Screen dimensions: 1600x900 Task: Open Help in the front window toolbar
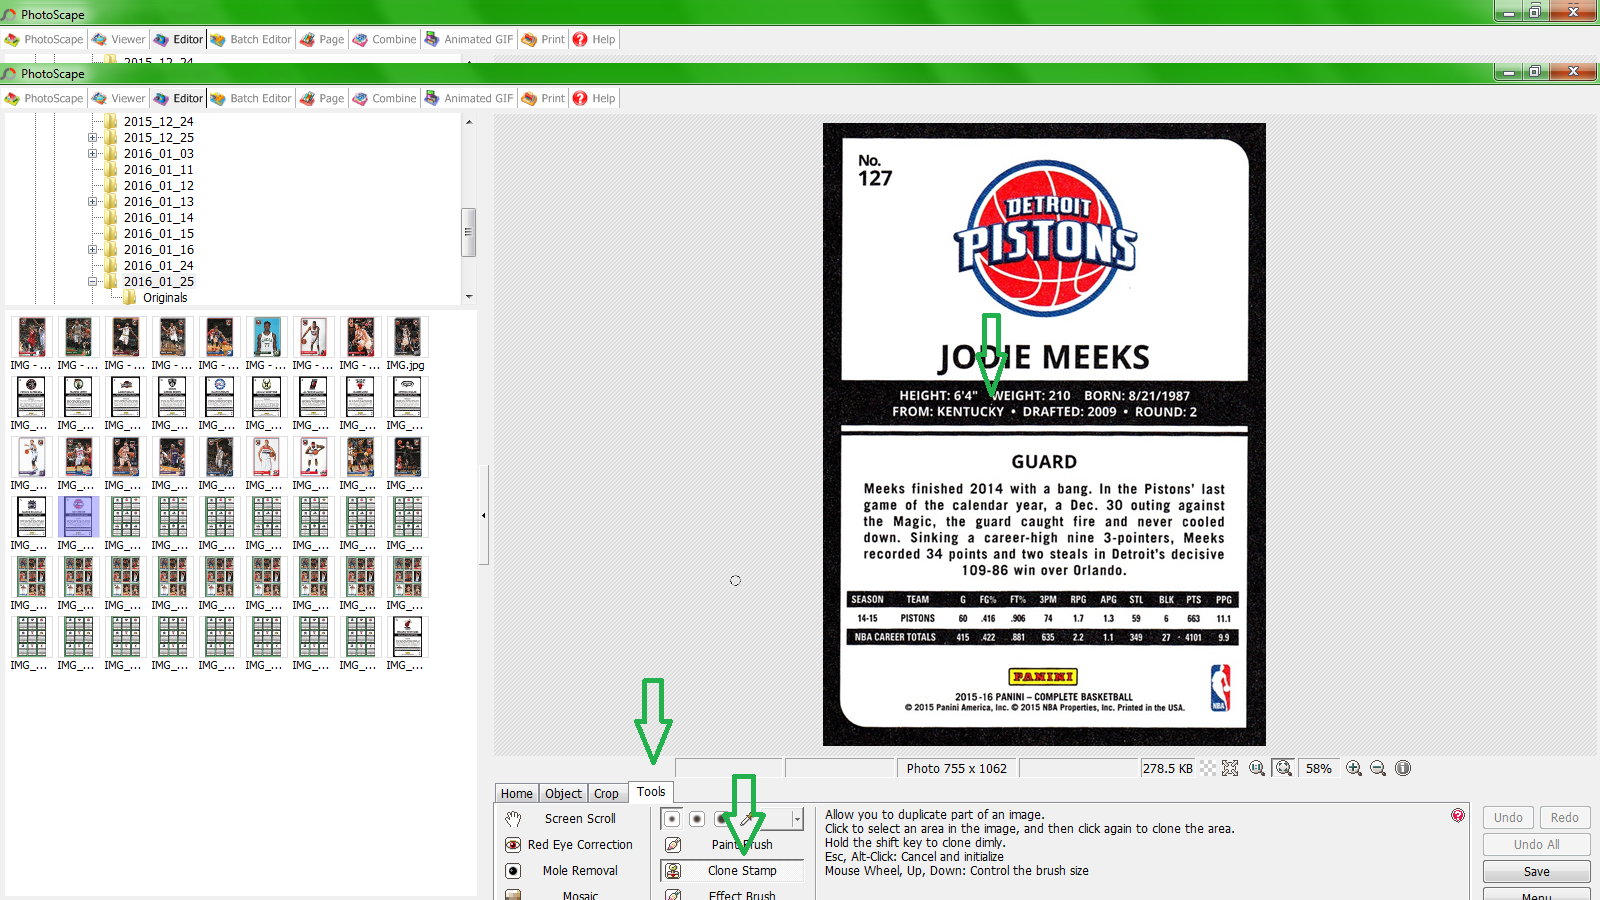(594, 98)
